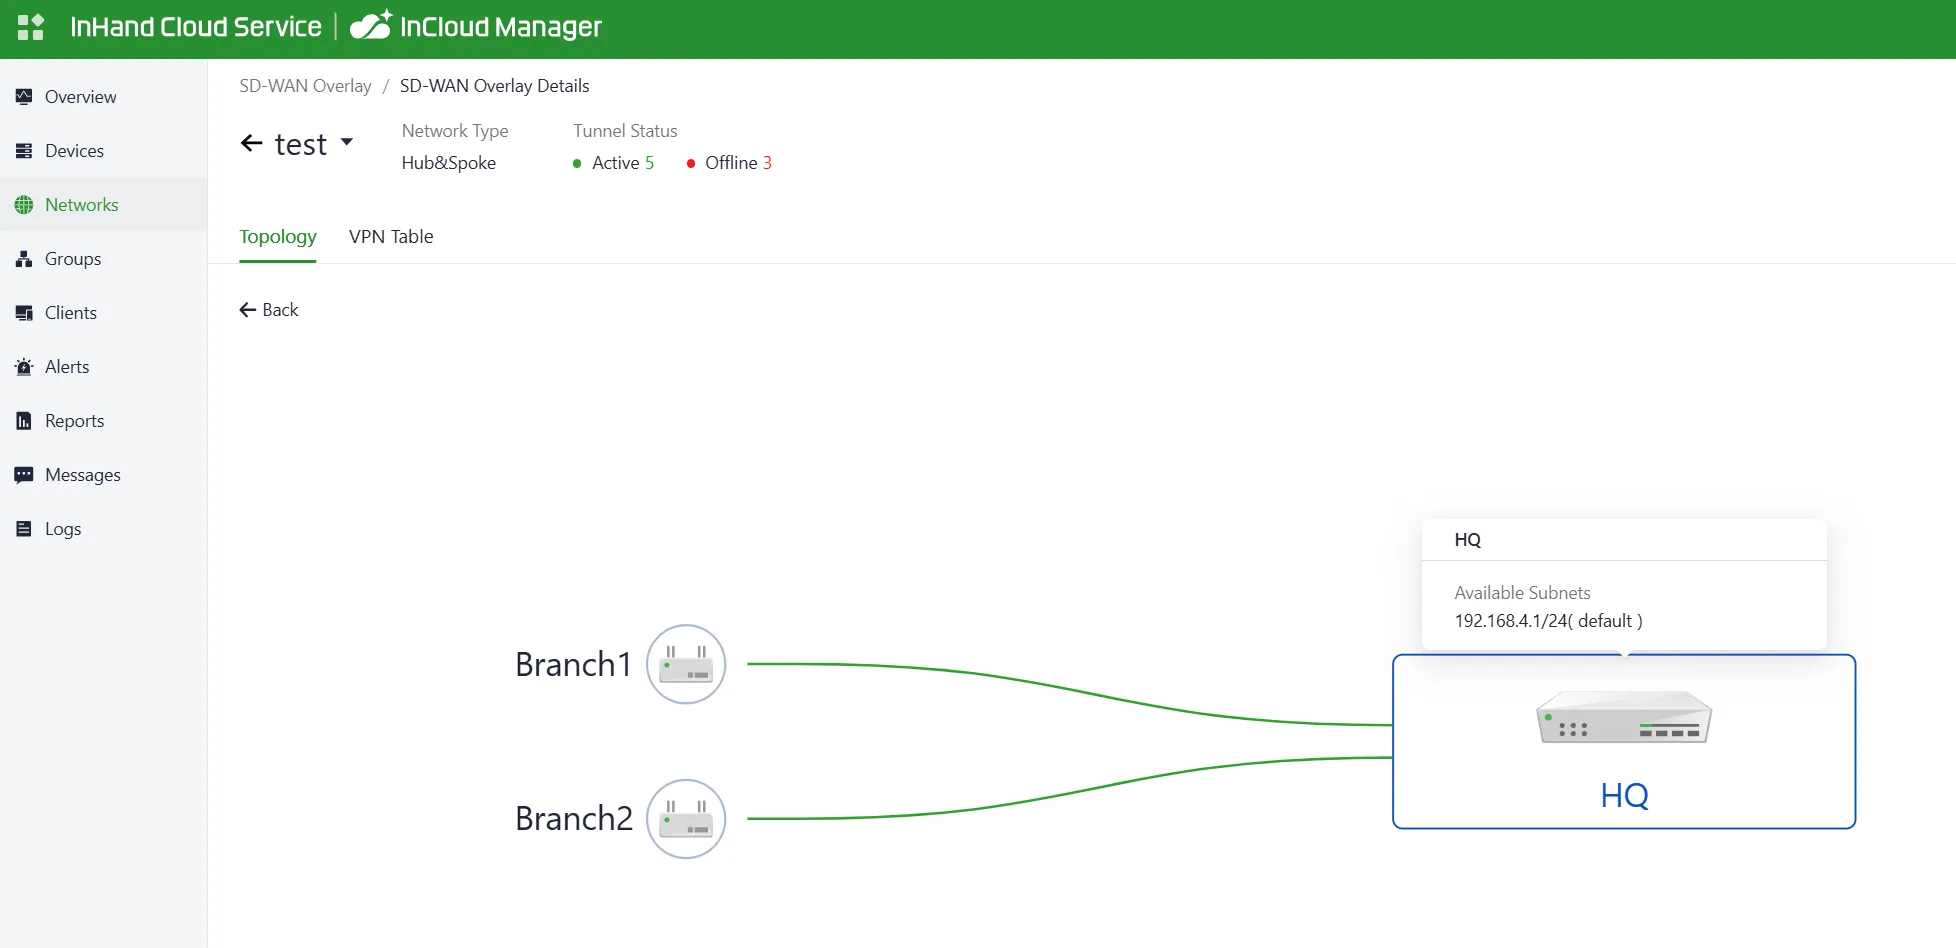This screenshot has width=1956, height=948.
Task: Click the Logs sidebar icon
Action: coord(24,529)
